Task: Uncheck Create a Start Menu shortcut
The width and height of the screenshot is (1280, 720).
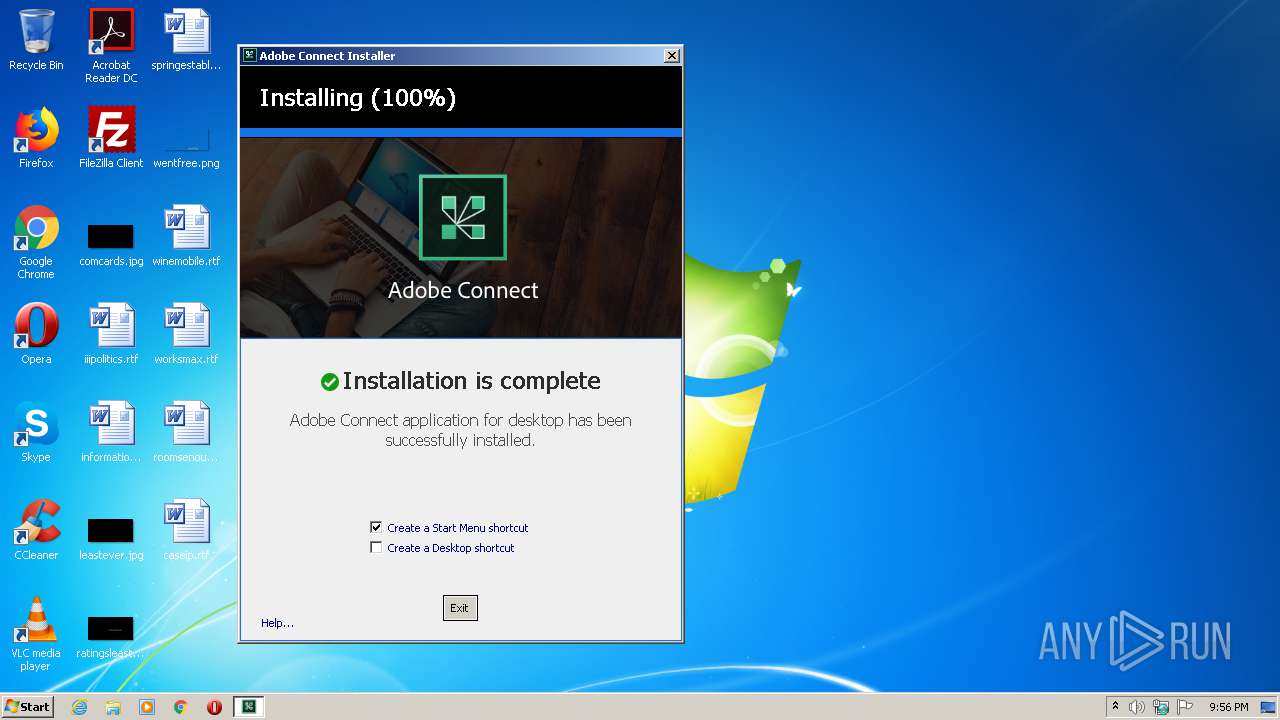Action: point(376,527)
